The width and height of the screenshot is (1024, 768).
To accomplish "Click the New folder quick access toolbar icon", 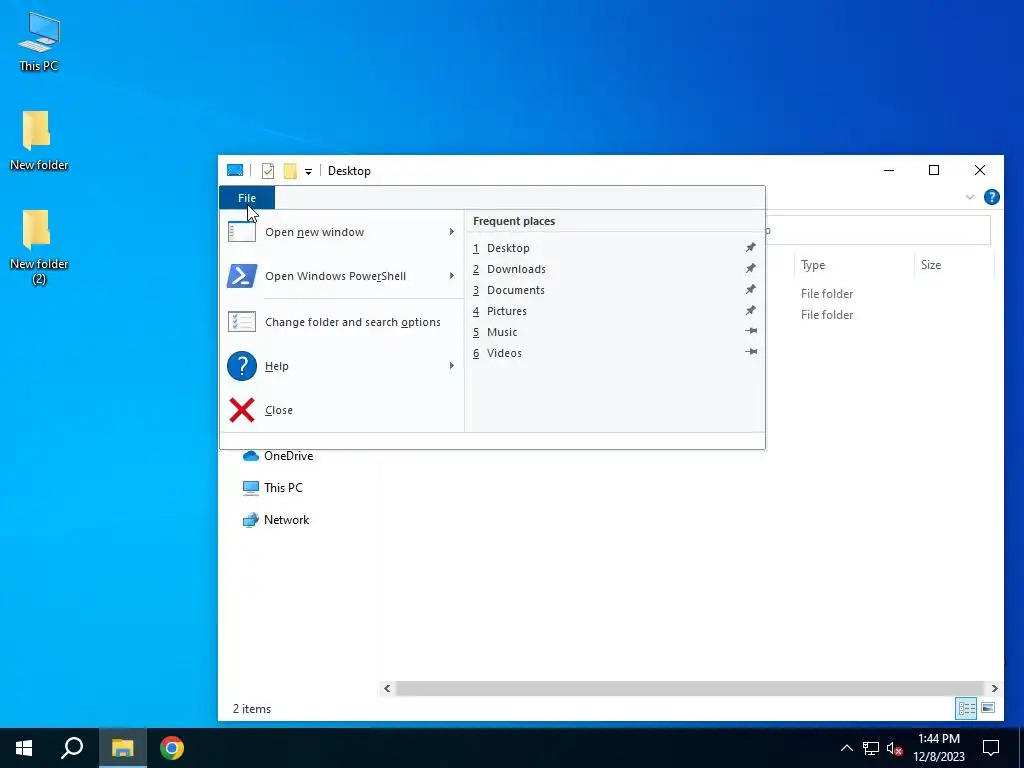I will coord(290,171).
